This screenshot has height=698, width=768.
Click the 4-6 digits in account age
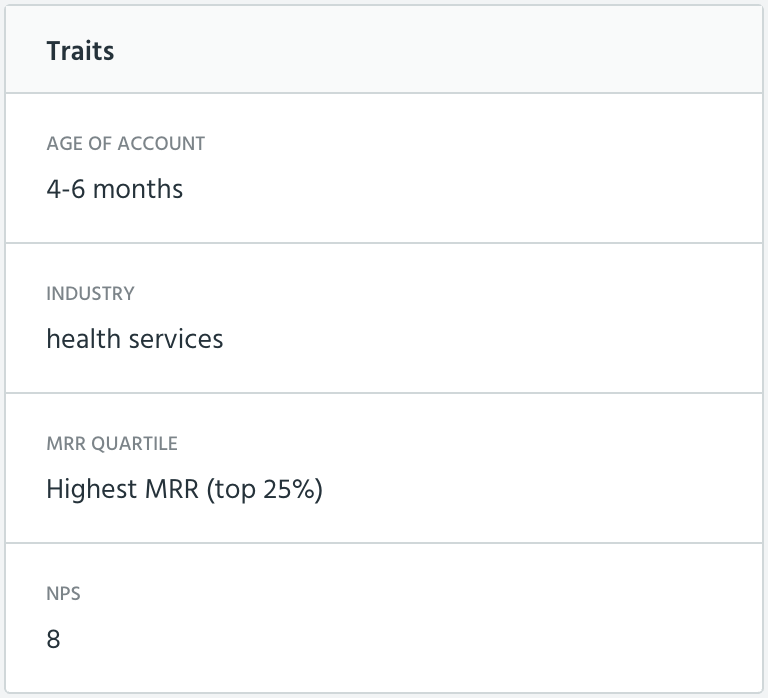[66, 189]
